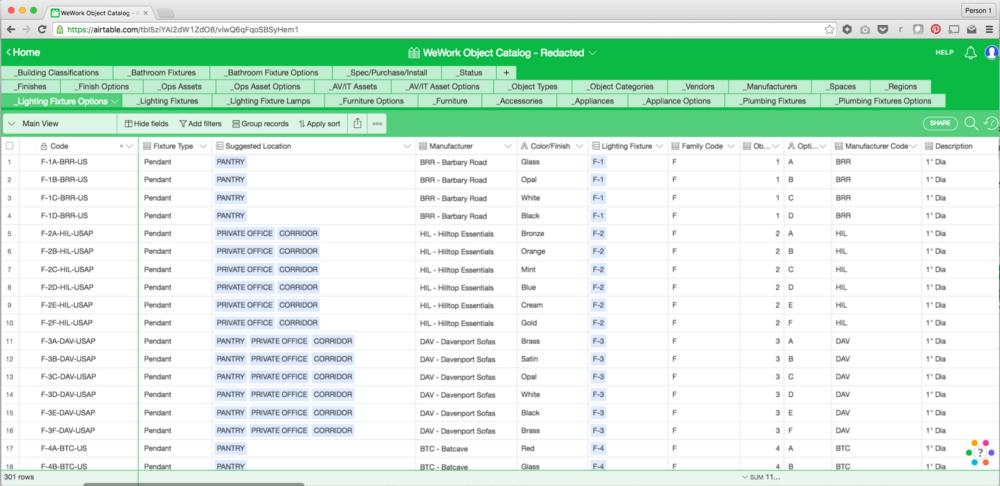Image resolution: width=1000 pixels, height=486 pixels.
Task: Open the more options ellipsis in toolbar
Action: [377, 124]
